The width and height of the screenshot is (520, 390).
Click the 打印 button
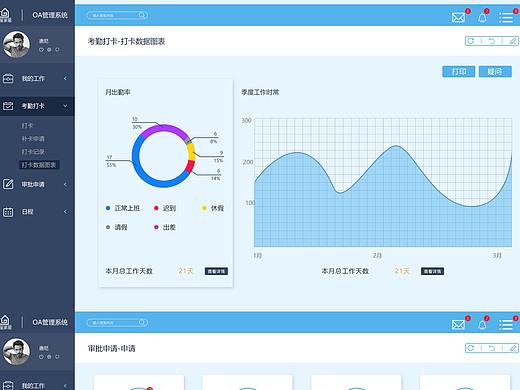pyautogui.click(x=459, y=71)
